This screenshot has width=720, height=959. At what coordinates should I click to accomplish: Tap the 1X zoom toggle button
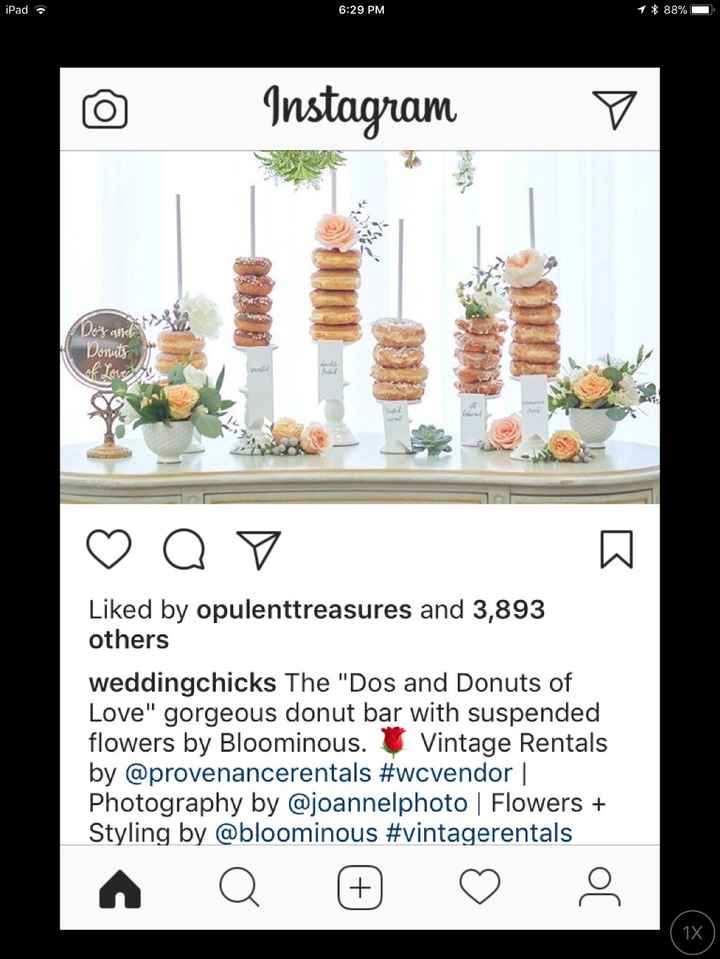click(x=692, y=932)
